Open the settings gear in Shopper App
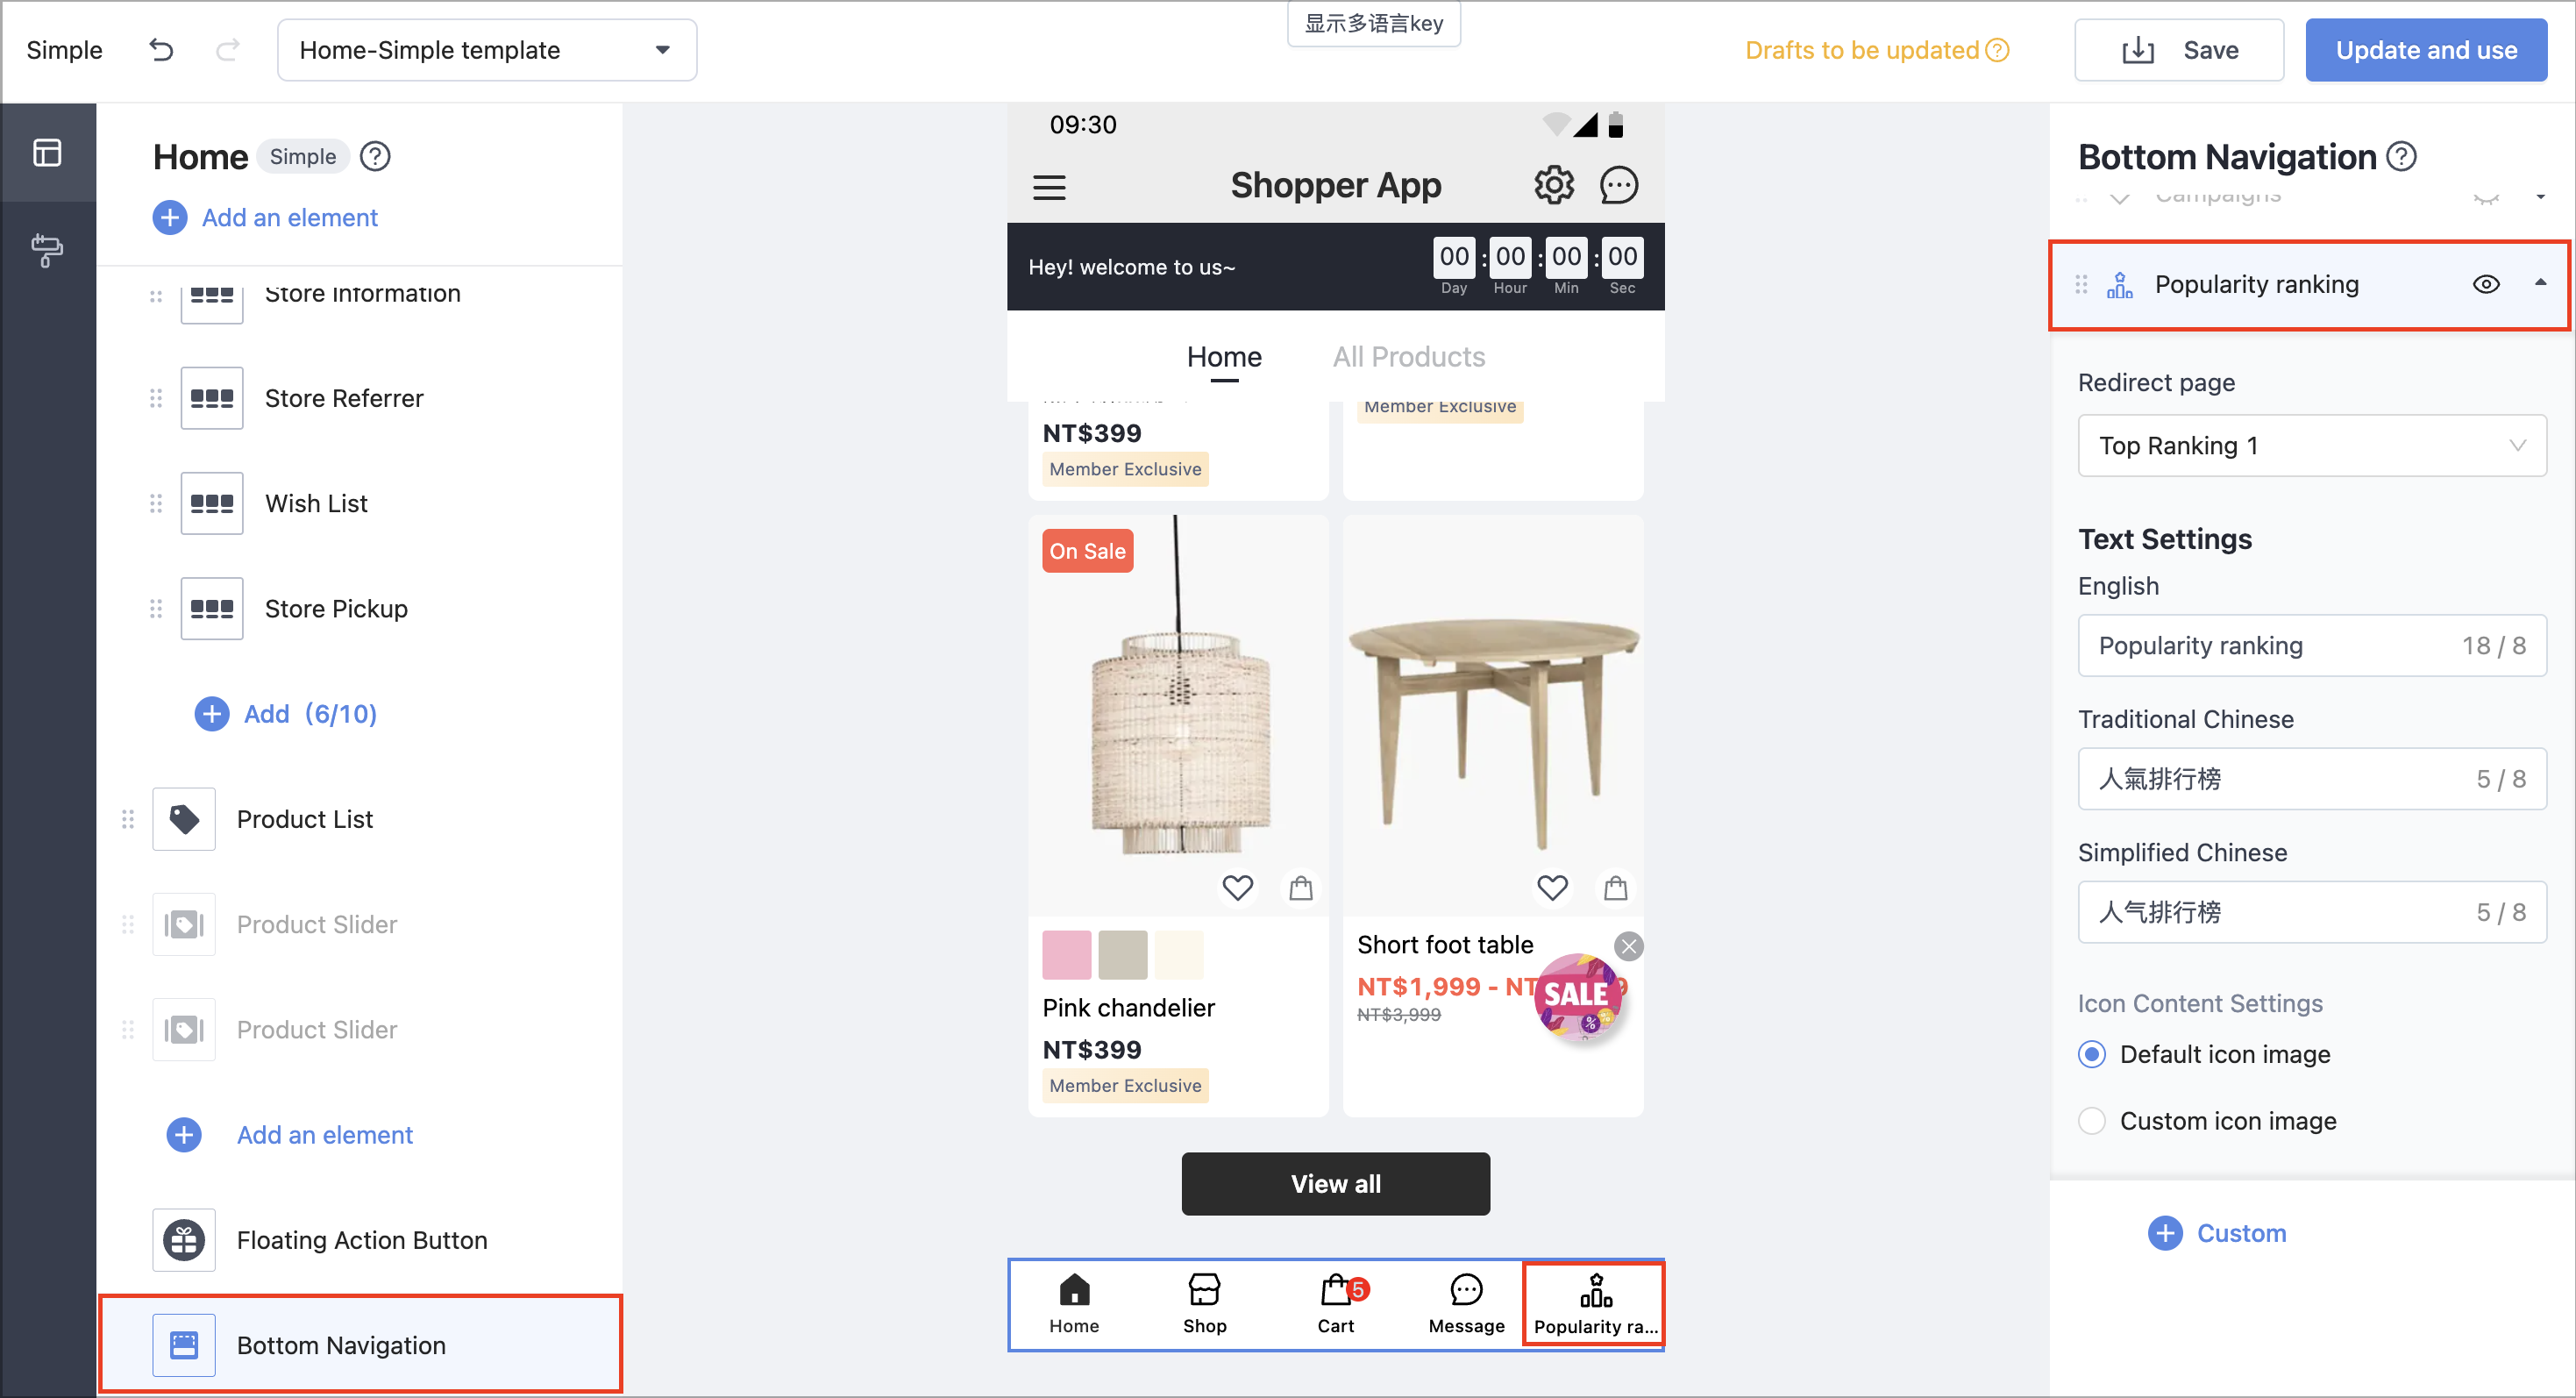Image resolution: width=2576 pixels, height=1398 pixels. coord(1554,185)
